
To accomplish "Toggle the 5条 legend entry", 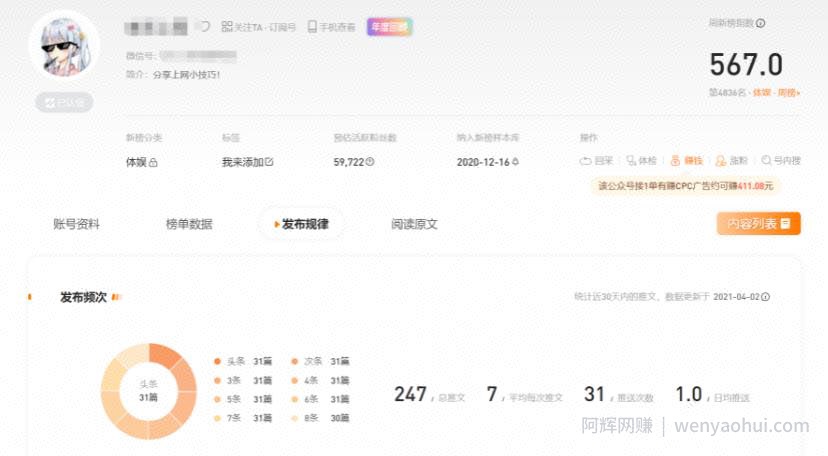I will tap(243, 400).
